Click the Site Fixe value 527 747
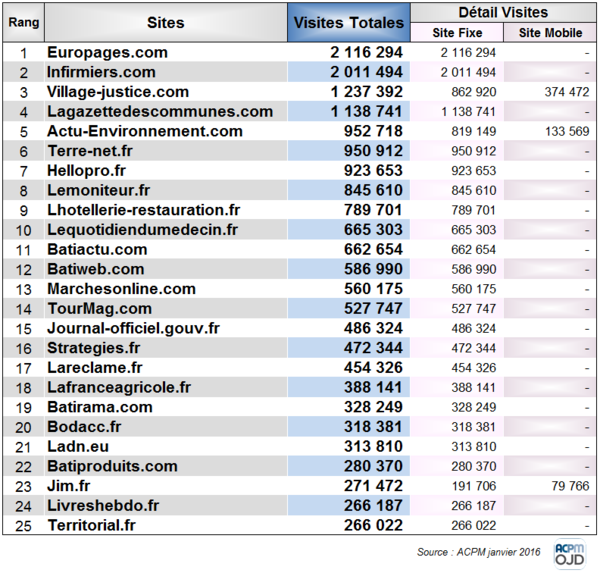Viewport: 600px width, 573px height. coord(474,309)
